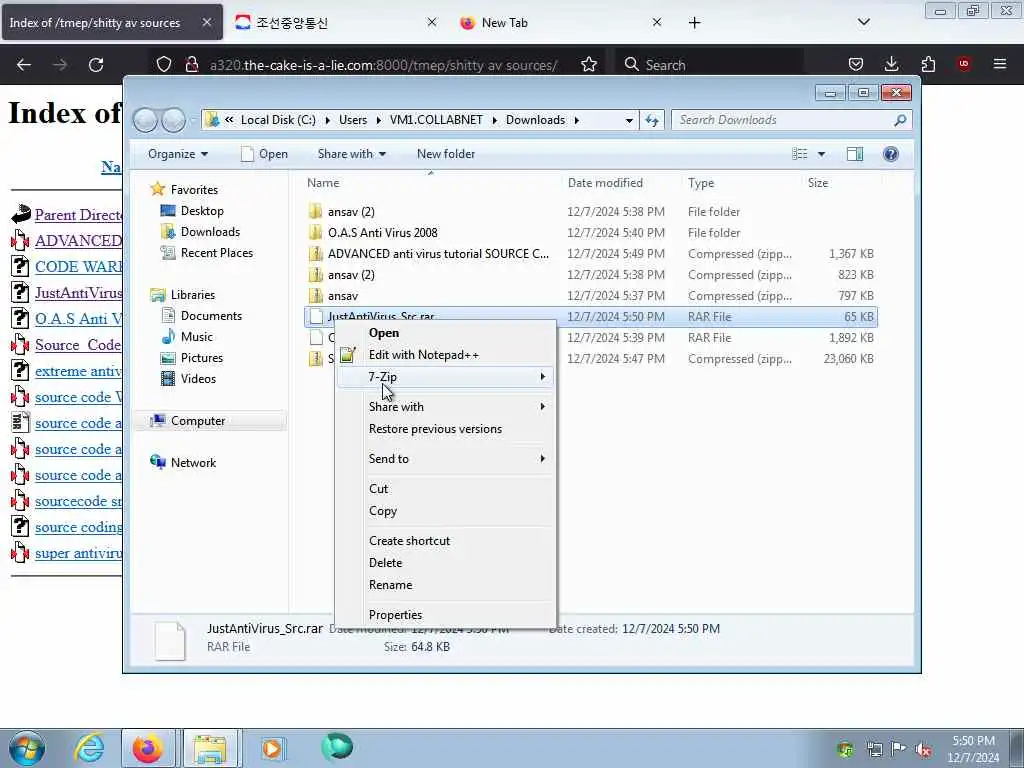Launch Internet Explorer from taskbar
The height and width of the screenshot is (768, 1024).
point(89,748)
